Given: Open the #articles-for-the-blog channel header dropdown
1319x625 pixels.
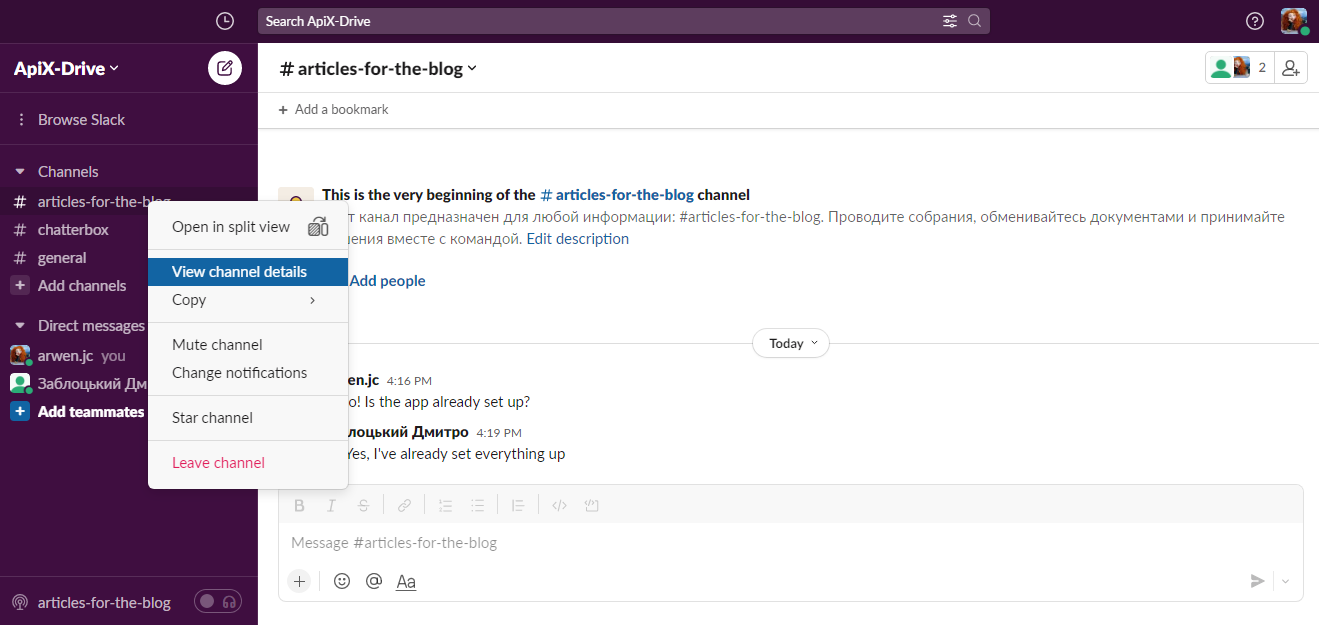Looking at the screenshot, I should pos(378,68).
